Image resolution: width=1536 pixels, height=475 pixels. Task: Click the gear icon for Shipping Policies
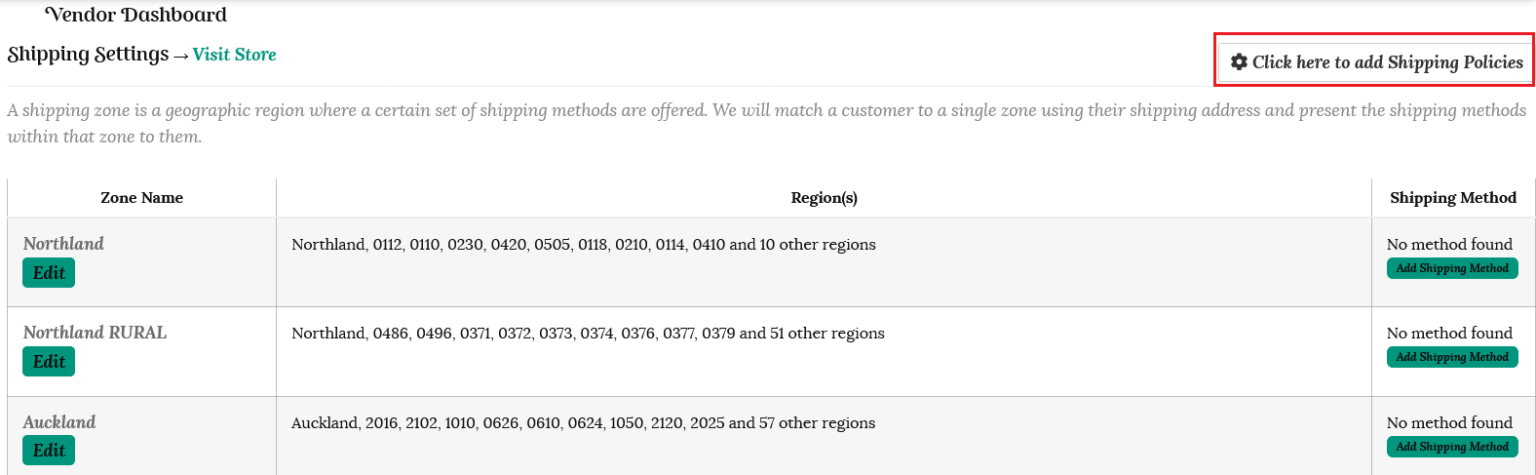coord(1239,62)
